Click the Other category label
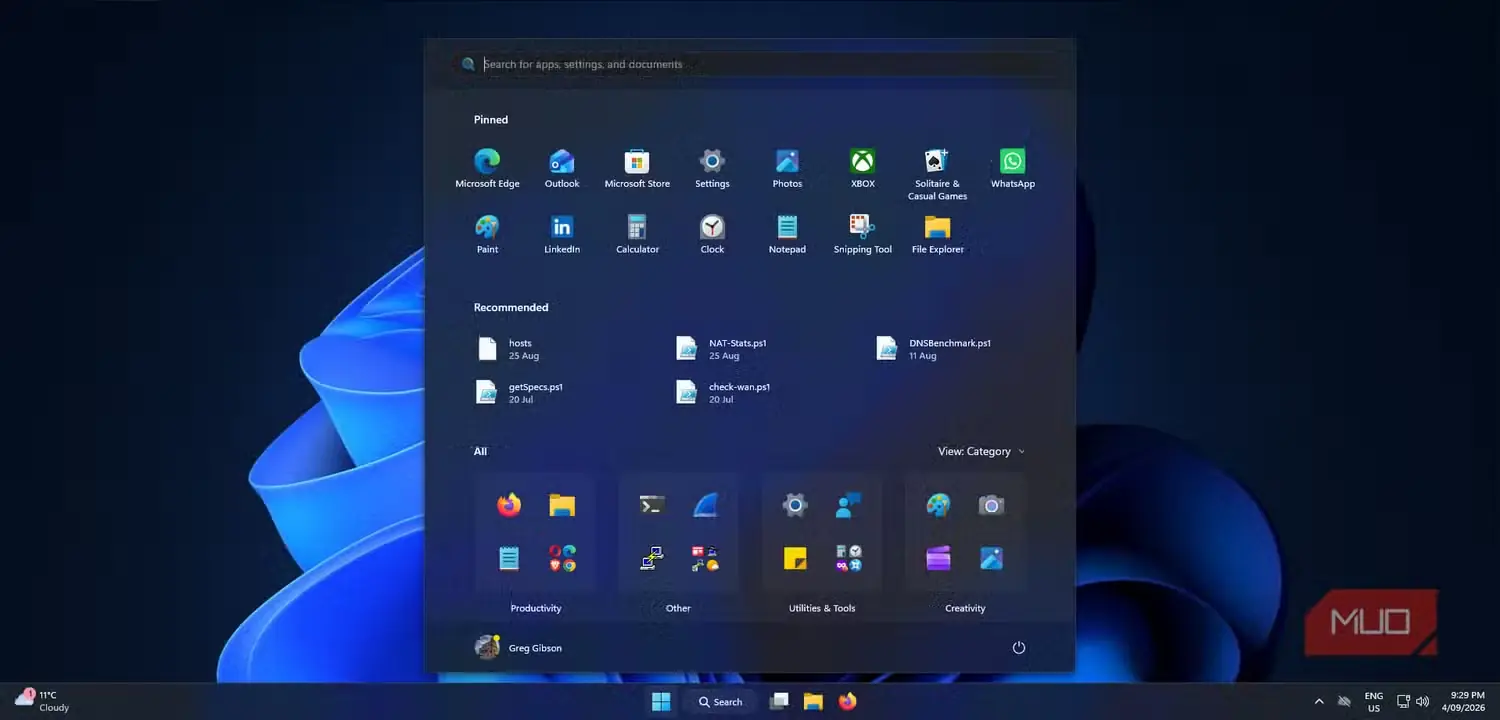The width and height of the screenshot is (1500, 720). click(x=678, y=608)
